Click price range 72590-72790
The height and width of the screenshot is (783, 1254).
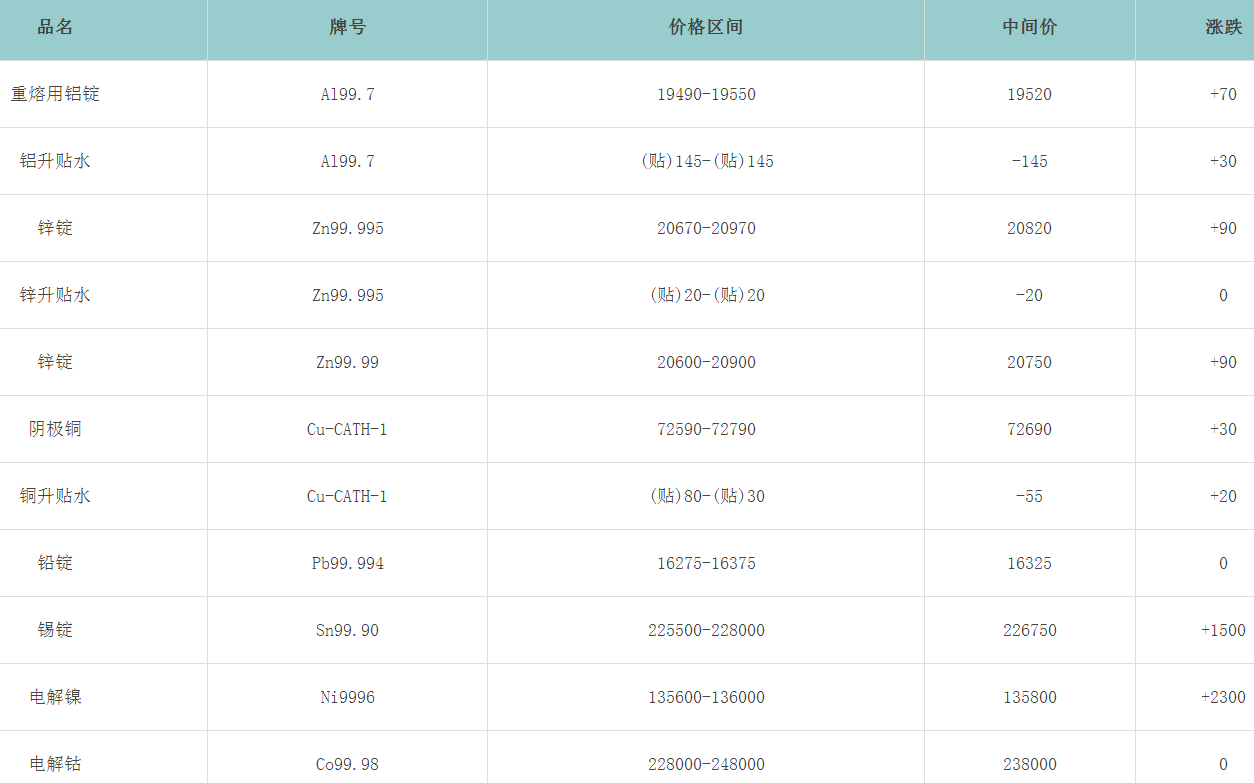tap(706, 429)
